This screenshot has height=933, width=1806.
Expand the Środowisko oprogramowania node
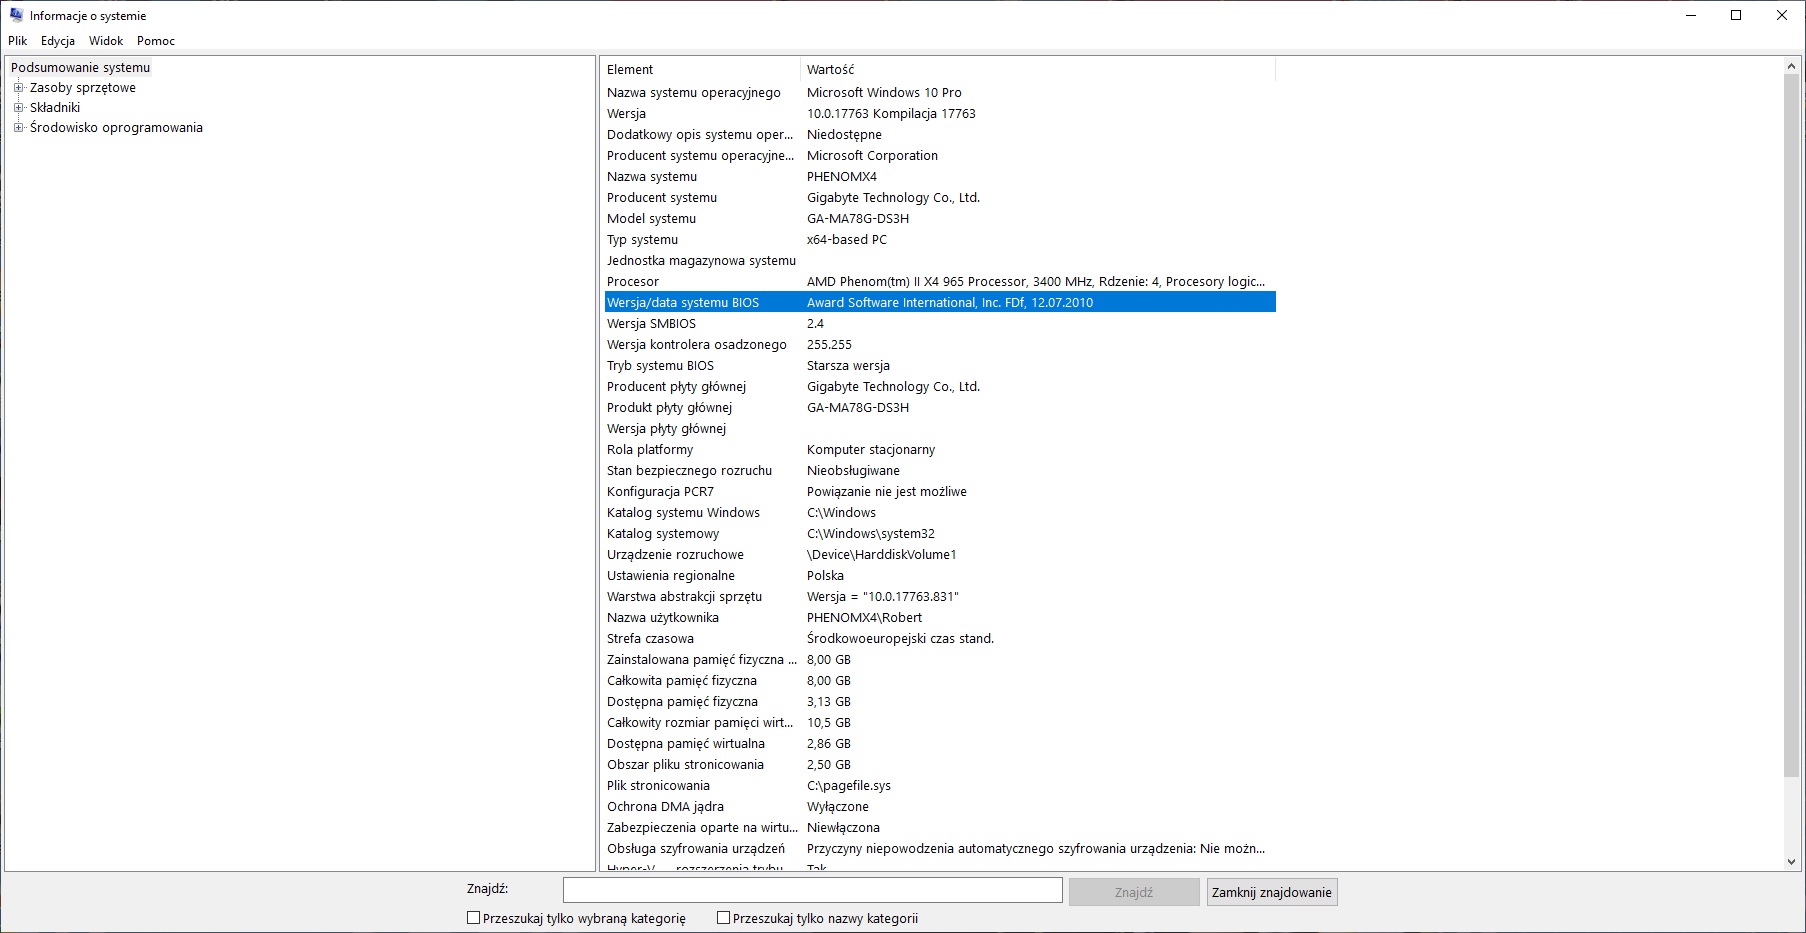(18, 128)
